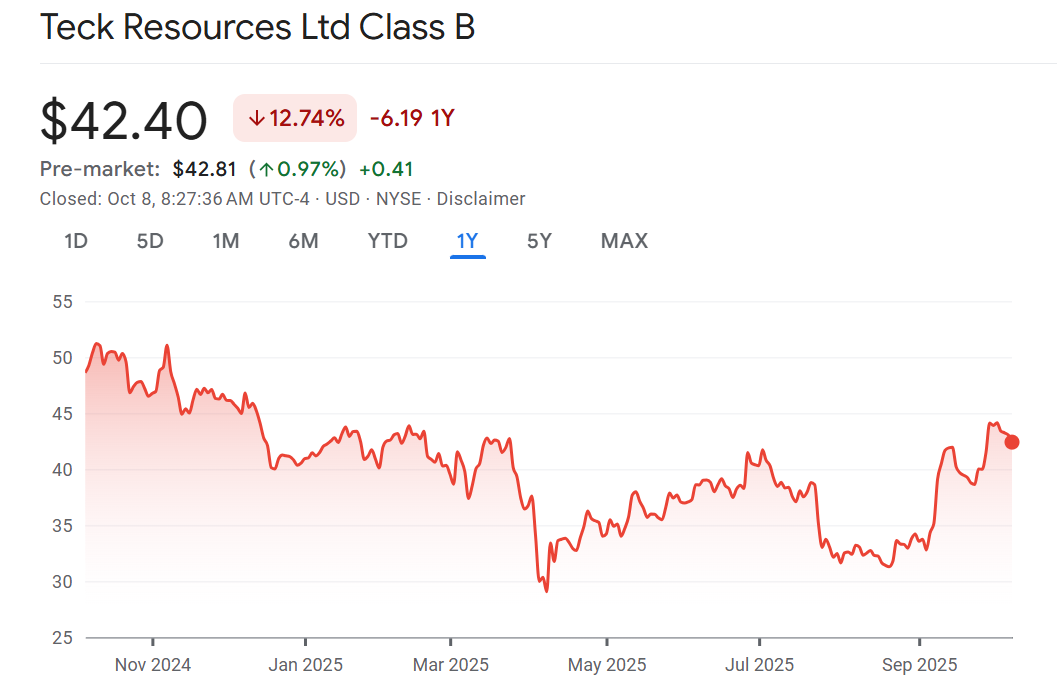Screen dimensions: 1057x694
Task: Switch to the 1D time range
Action: (x=76, y=241)
